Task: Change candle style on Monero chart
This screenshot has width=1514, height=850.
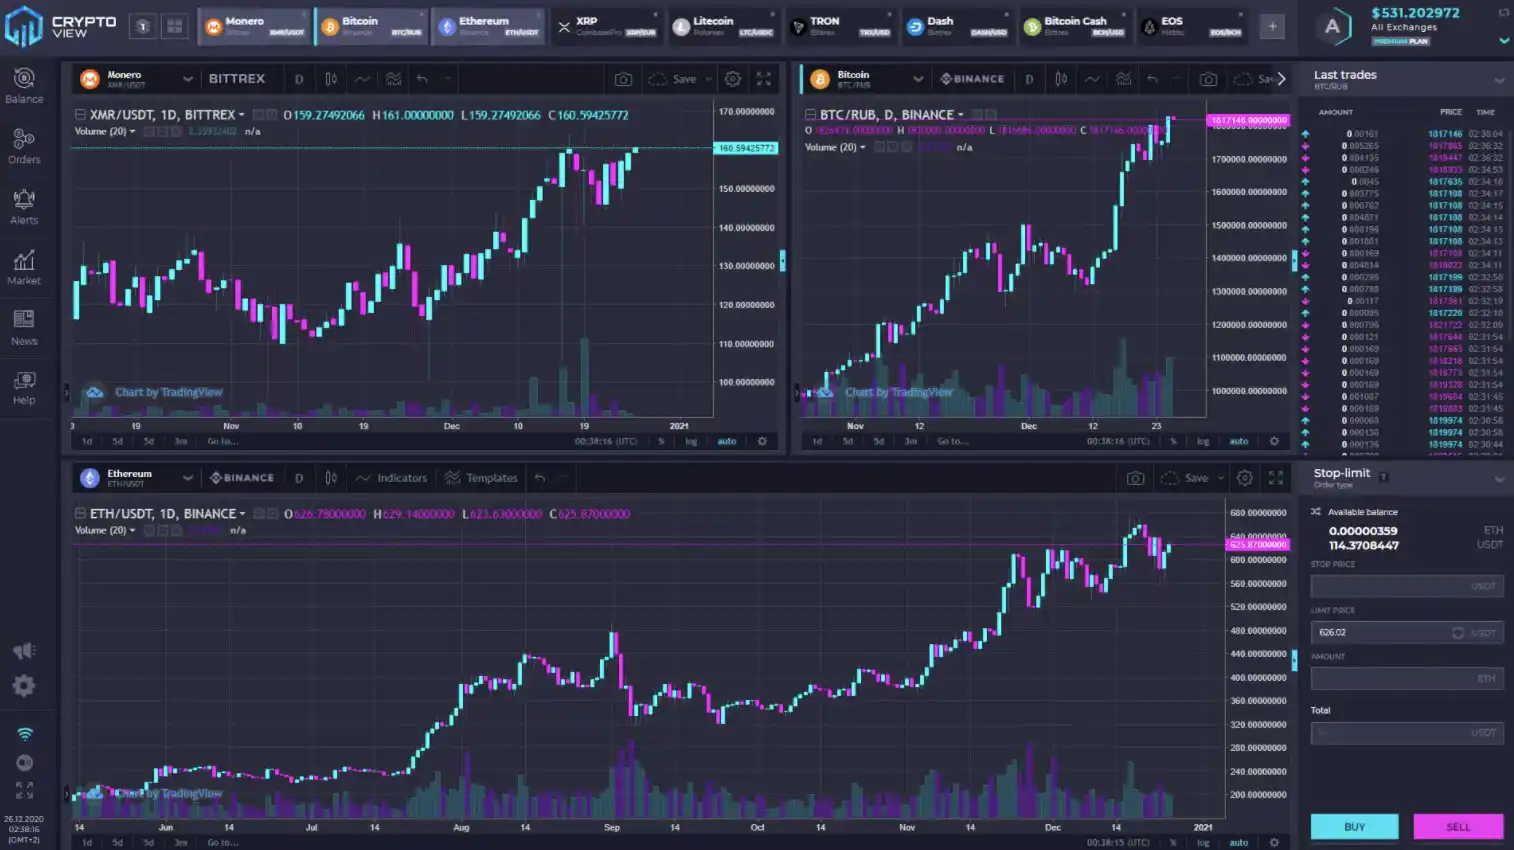Action: point(331,79)
